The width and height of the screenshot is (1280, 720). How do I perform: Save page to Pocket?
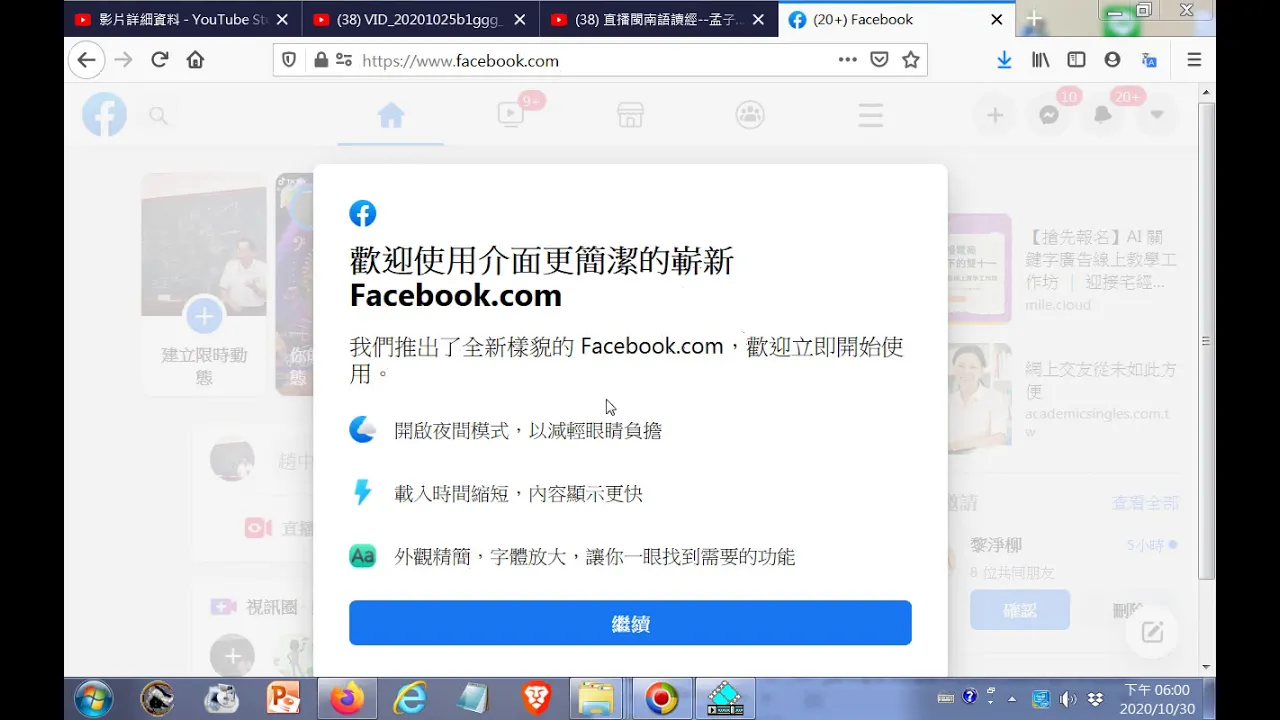coord(879,60)
